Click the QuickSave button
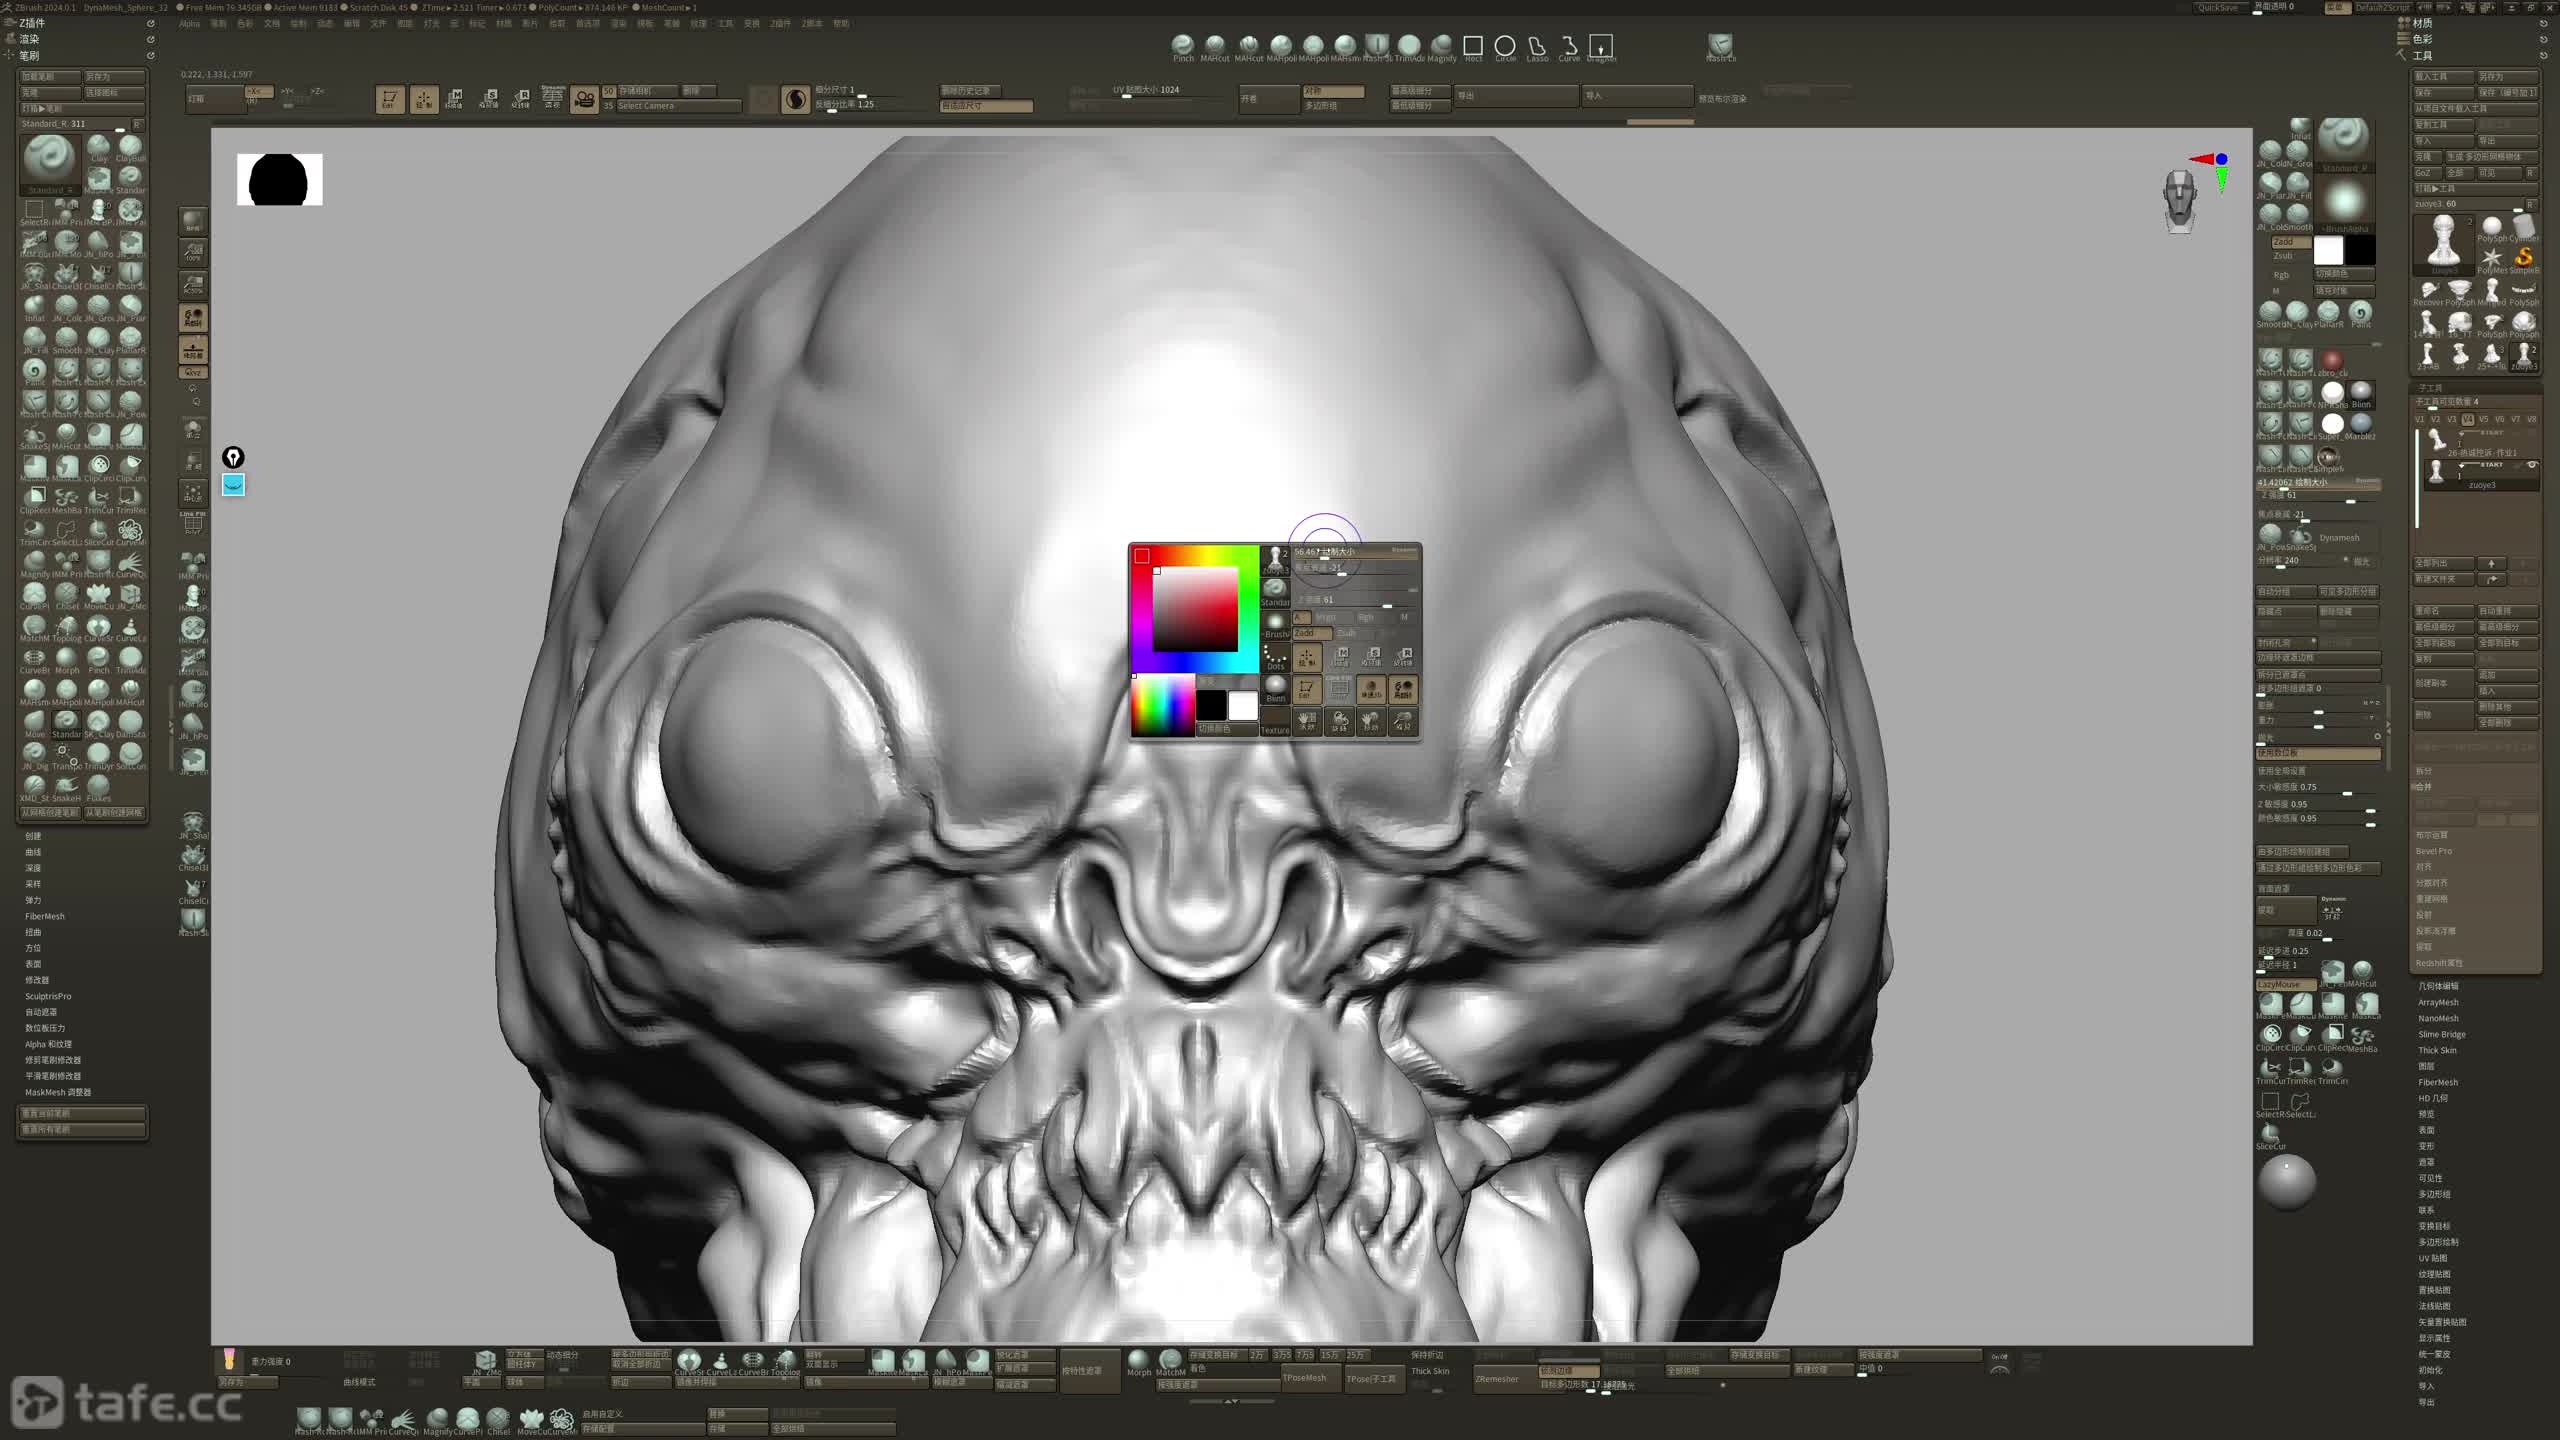2560x1440 pixels. pyautogui.click(x=2217, y=7)
